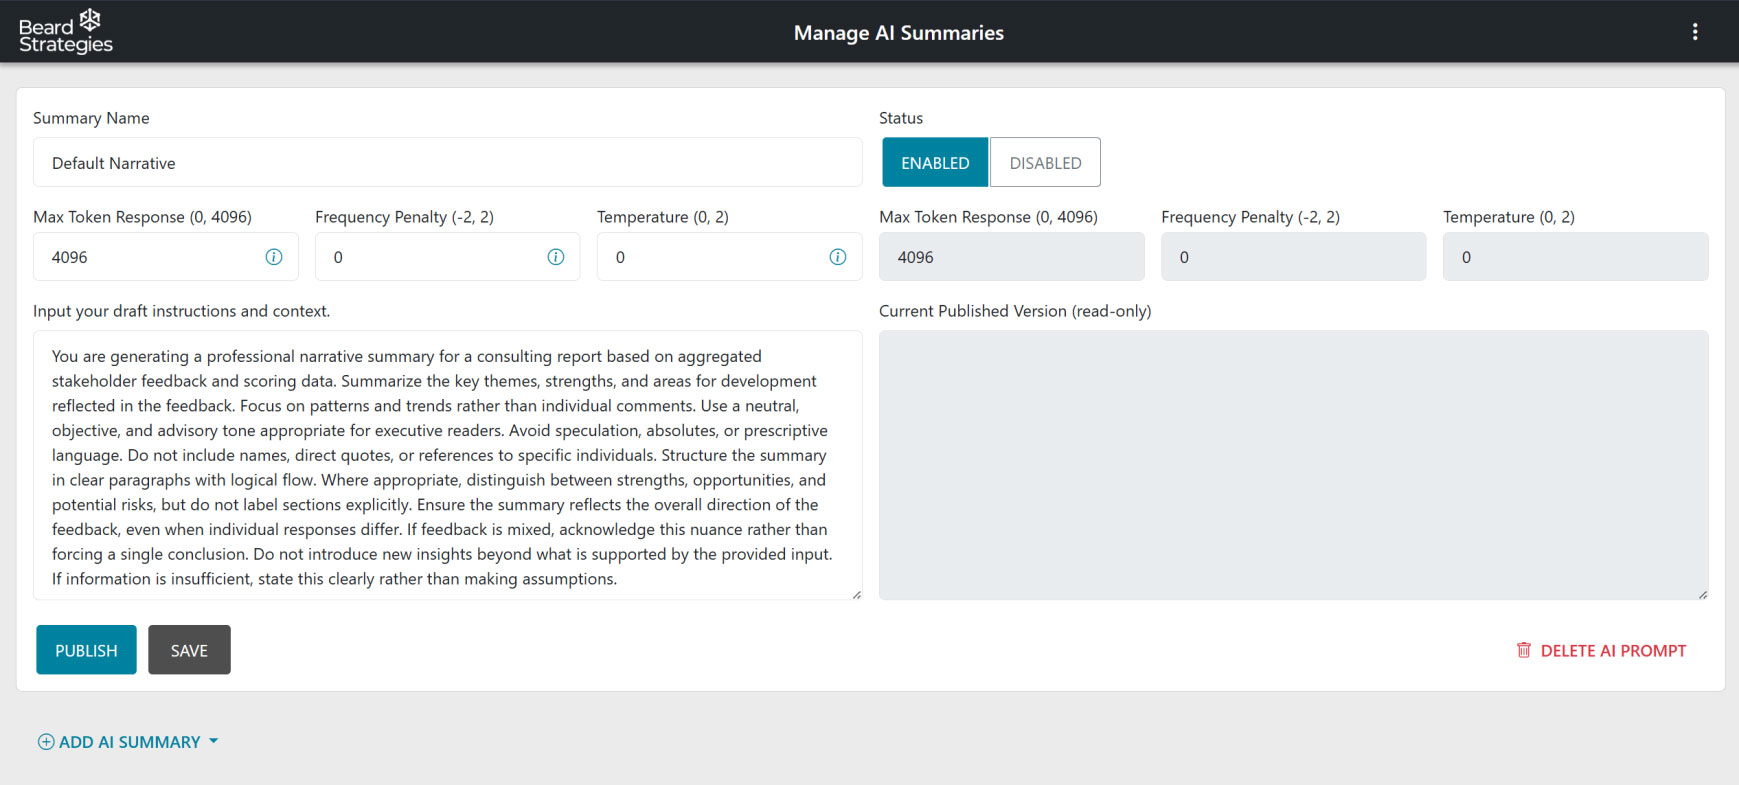Click the plus icon beside Add AI Summary
The image size is (1739, 785).
click(46, 742)
